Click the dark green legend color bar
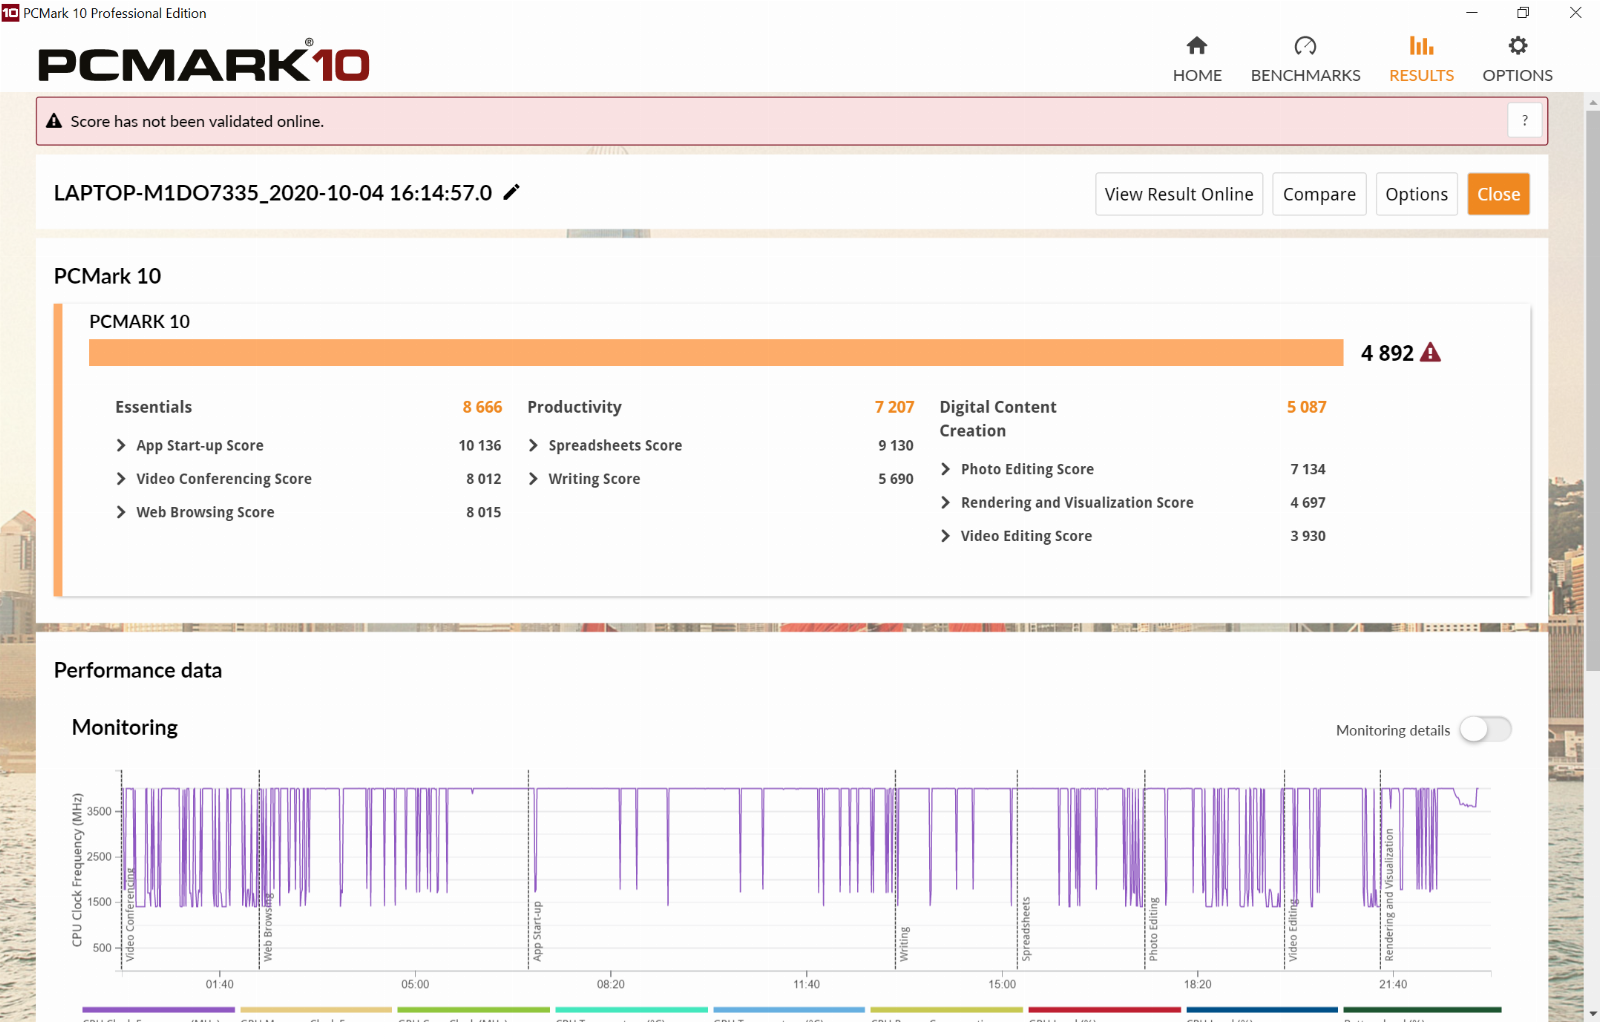This screenshot has height=1022, width=1600. (1422, 1010)
